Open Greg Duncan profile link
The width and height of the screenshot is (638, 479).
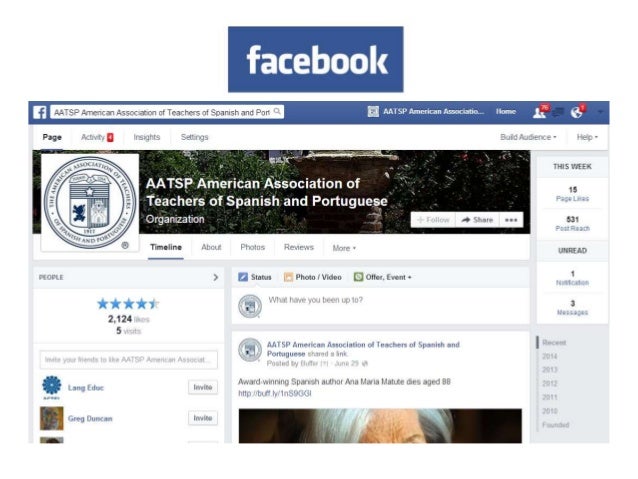[90, 418]
